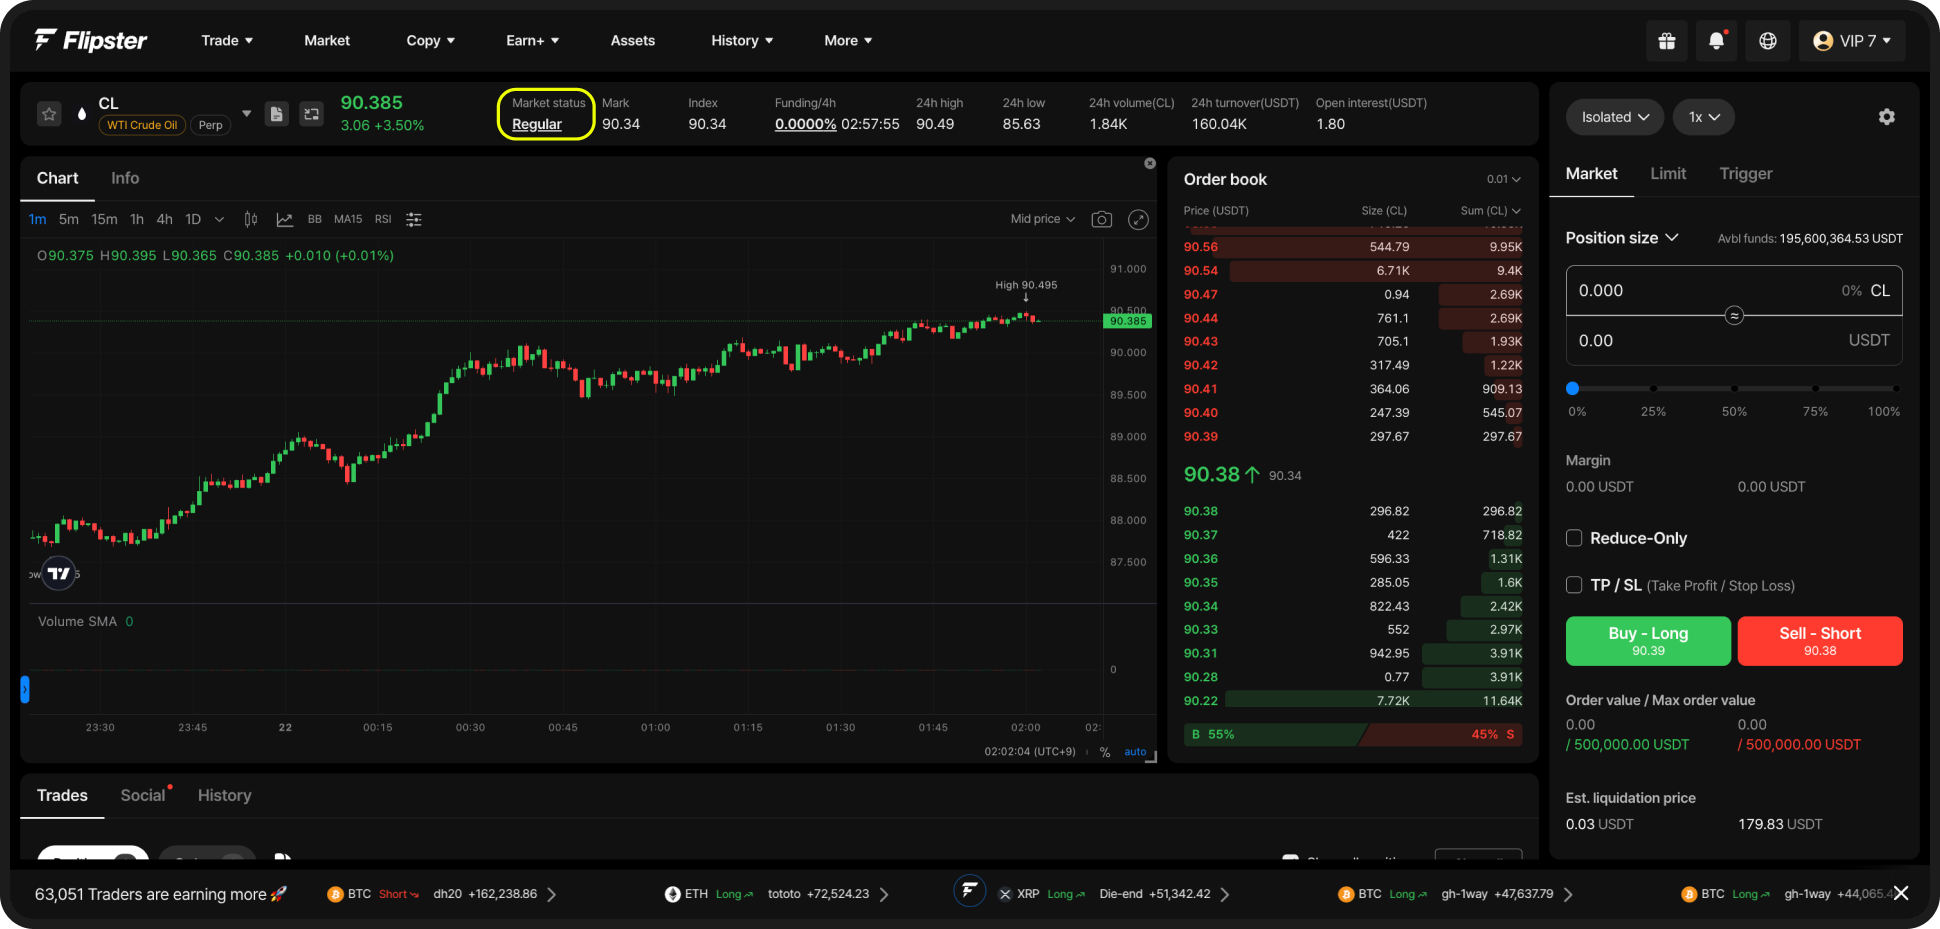The width and height of the screenshot is (1940, 929).
Task: Click the BTC icon beside dh20 in the ticker
Action: point(335,894)
